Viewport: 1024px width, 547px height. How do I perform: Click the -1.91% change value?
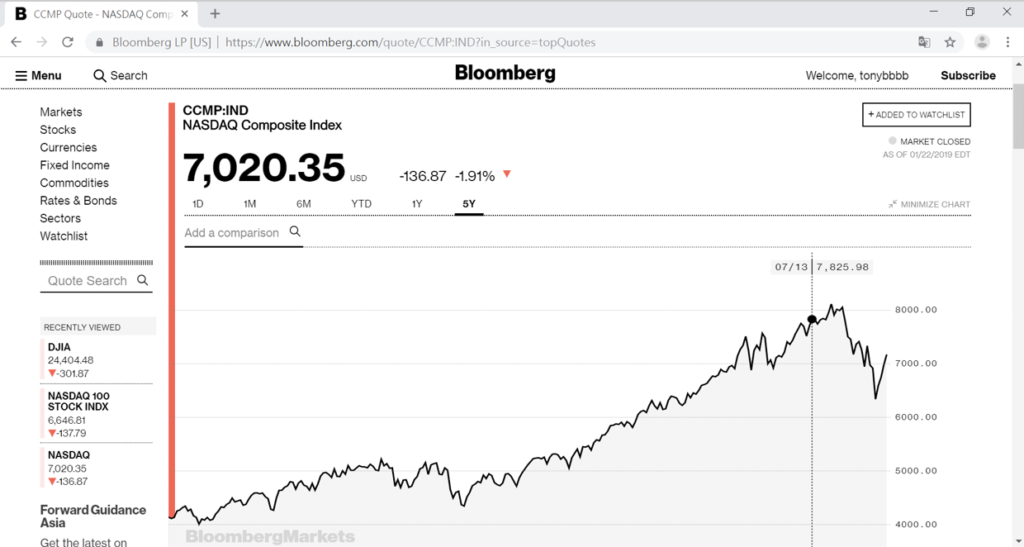475,176
